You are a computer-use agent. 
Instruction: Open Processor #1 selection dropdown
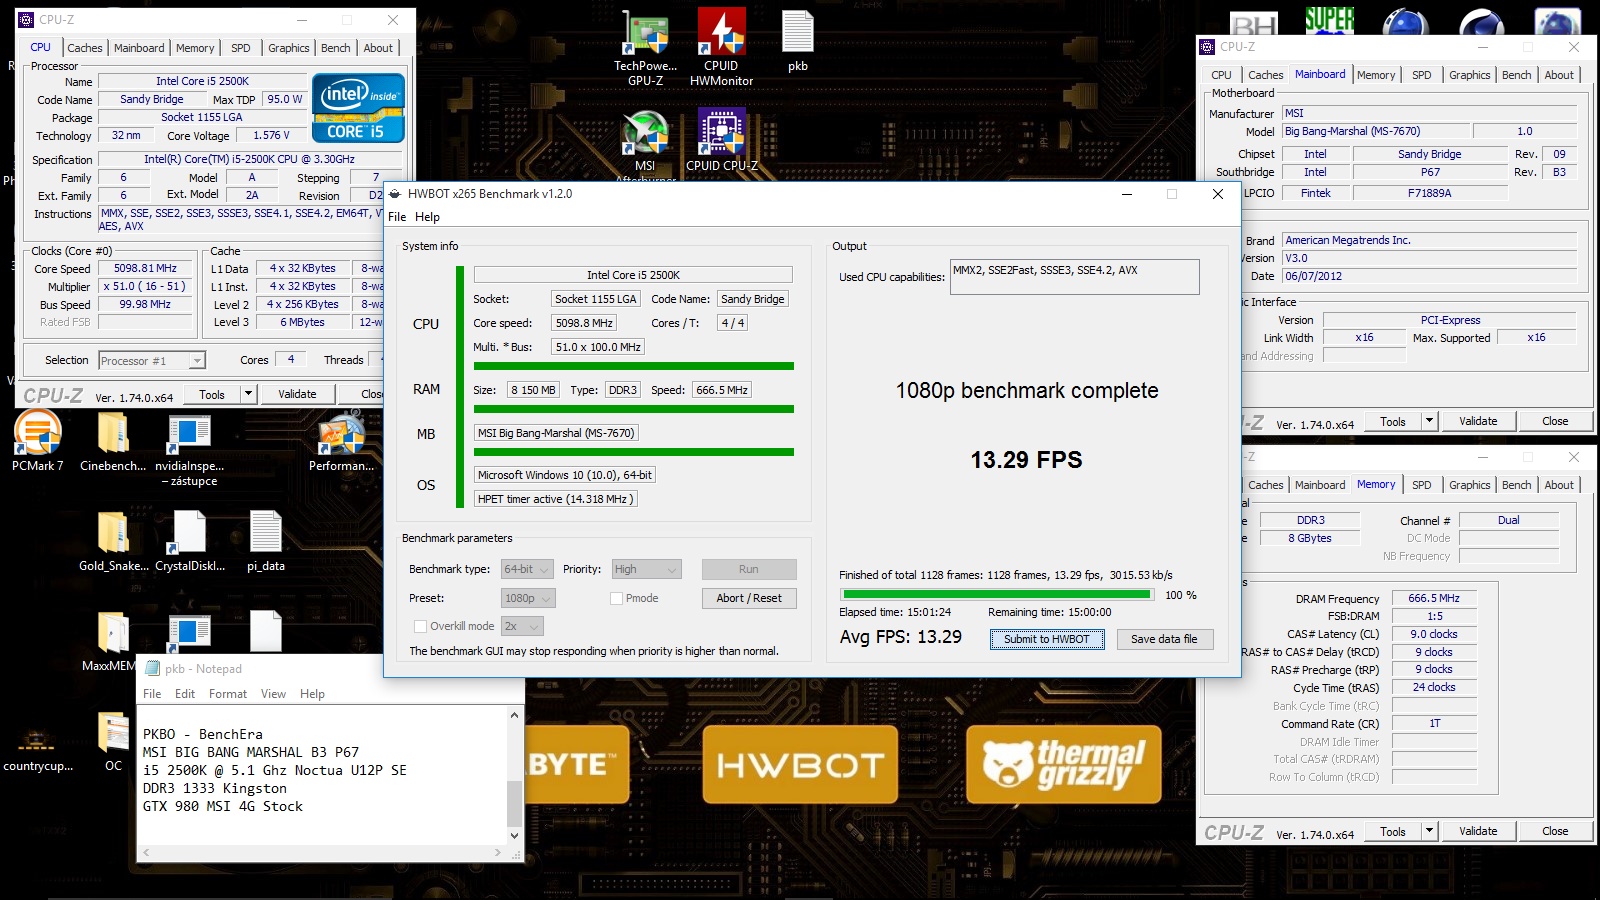point(152,361)
